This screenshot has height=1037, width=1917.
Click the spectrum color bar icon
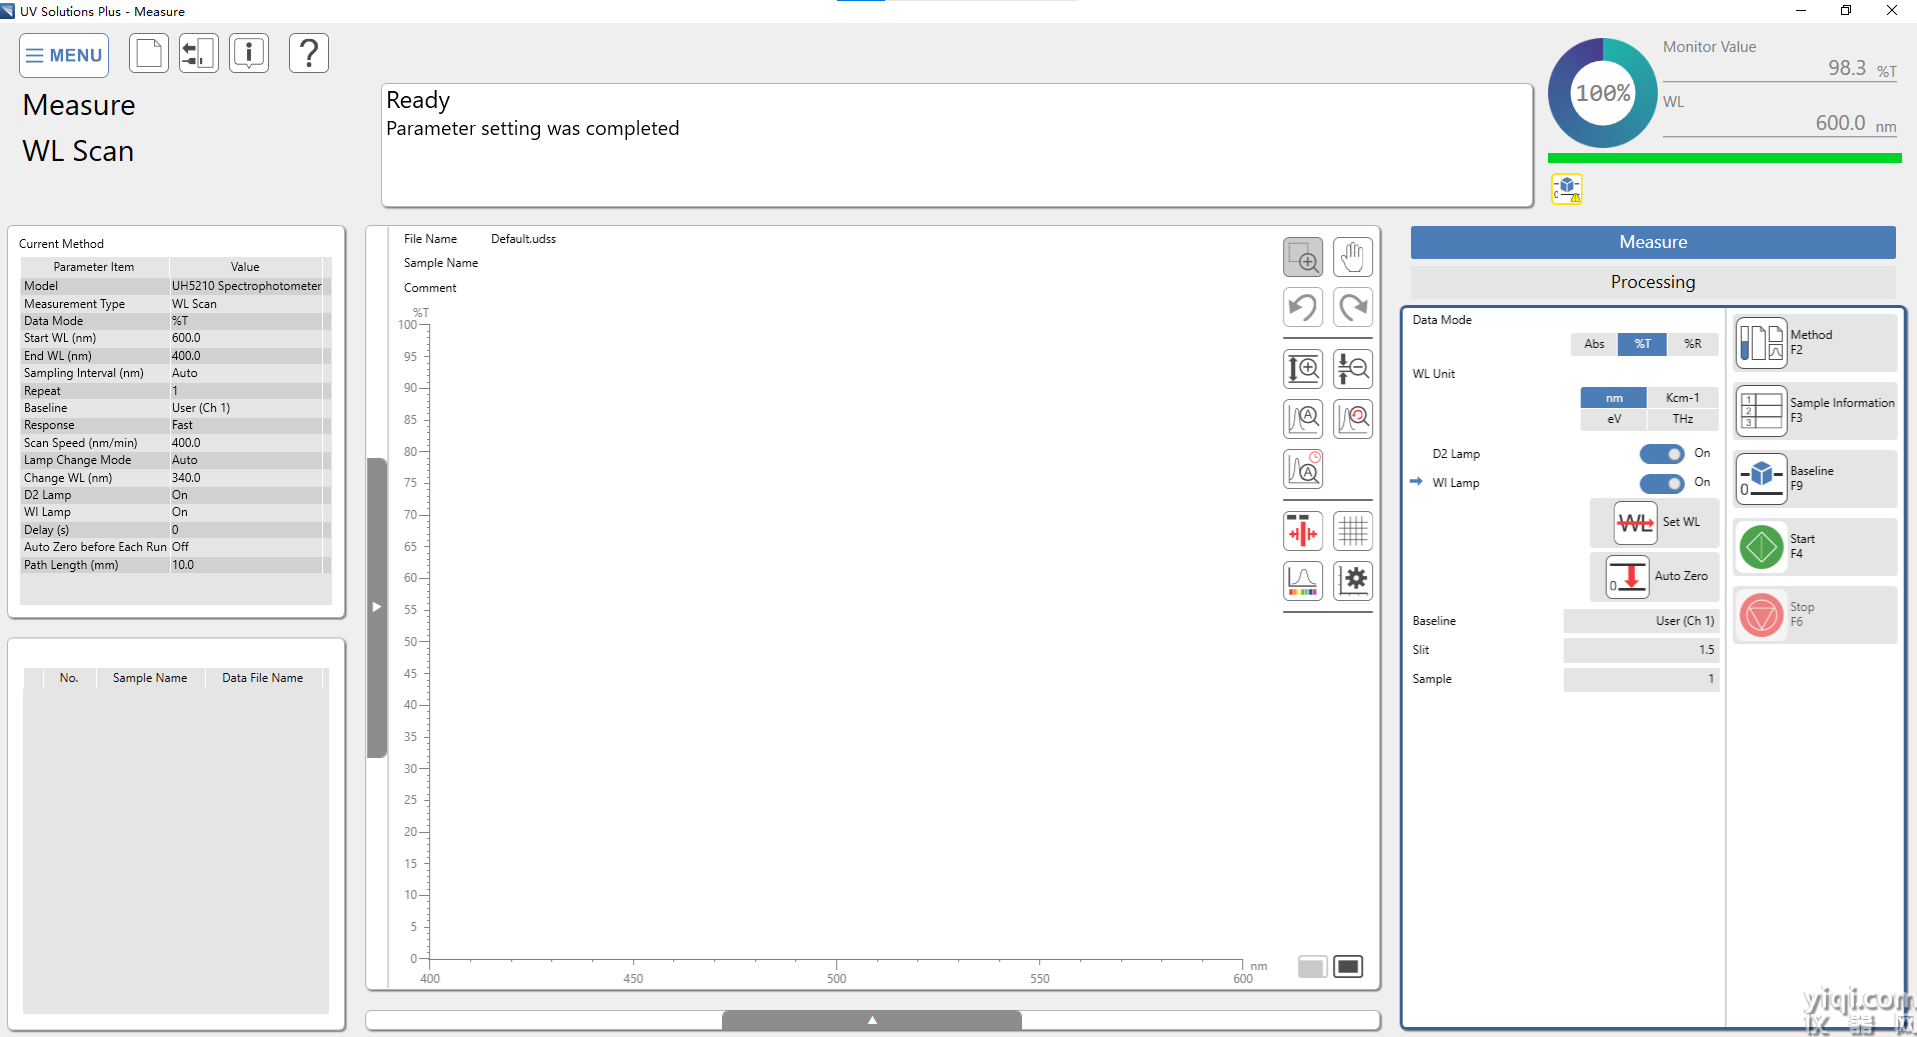pyautogui.click(x=1303, y=581)
